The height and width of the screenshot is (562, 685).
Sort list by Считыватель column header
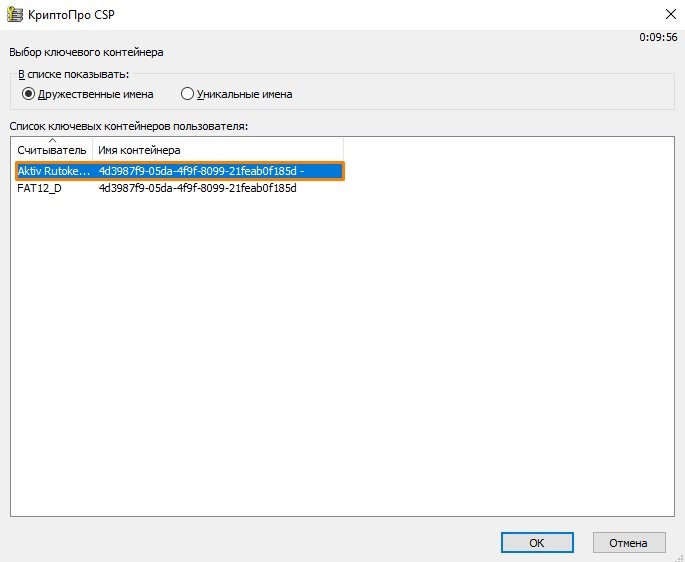point(52,150)
